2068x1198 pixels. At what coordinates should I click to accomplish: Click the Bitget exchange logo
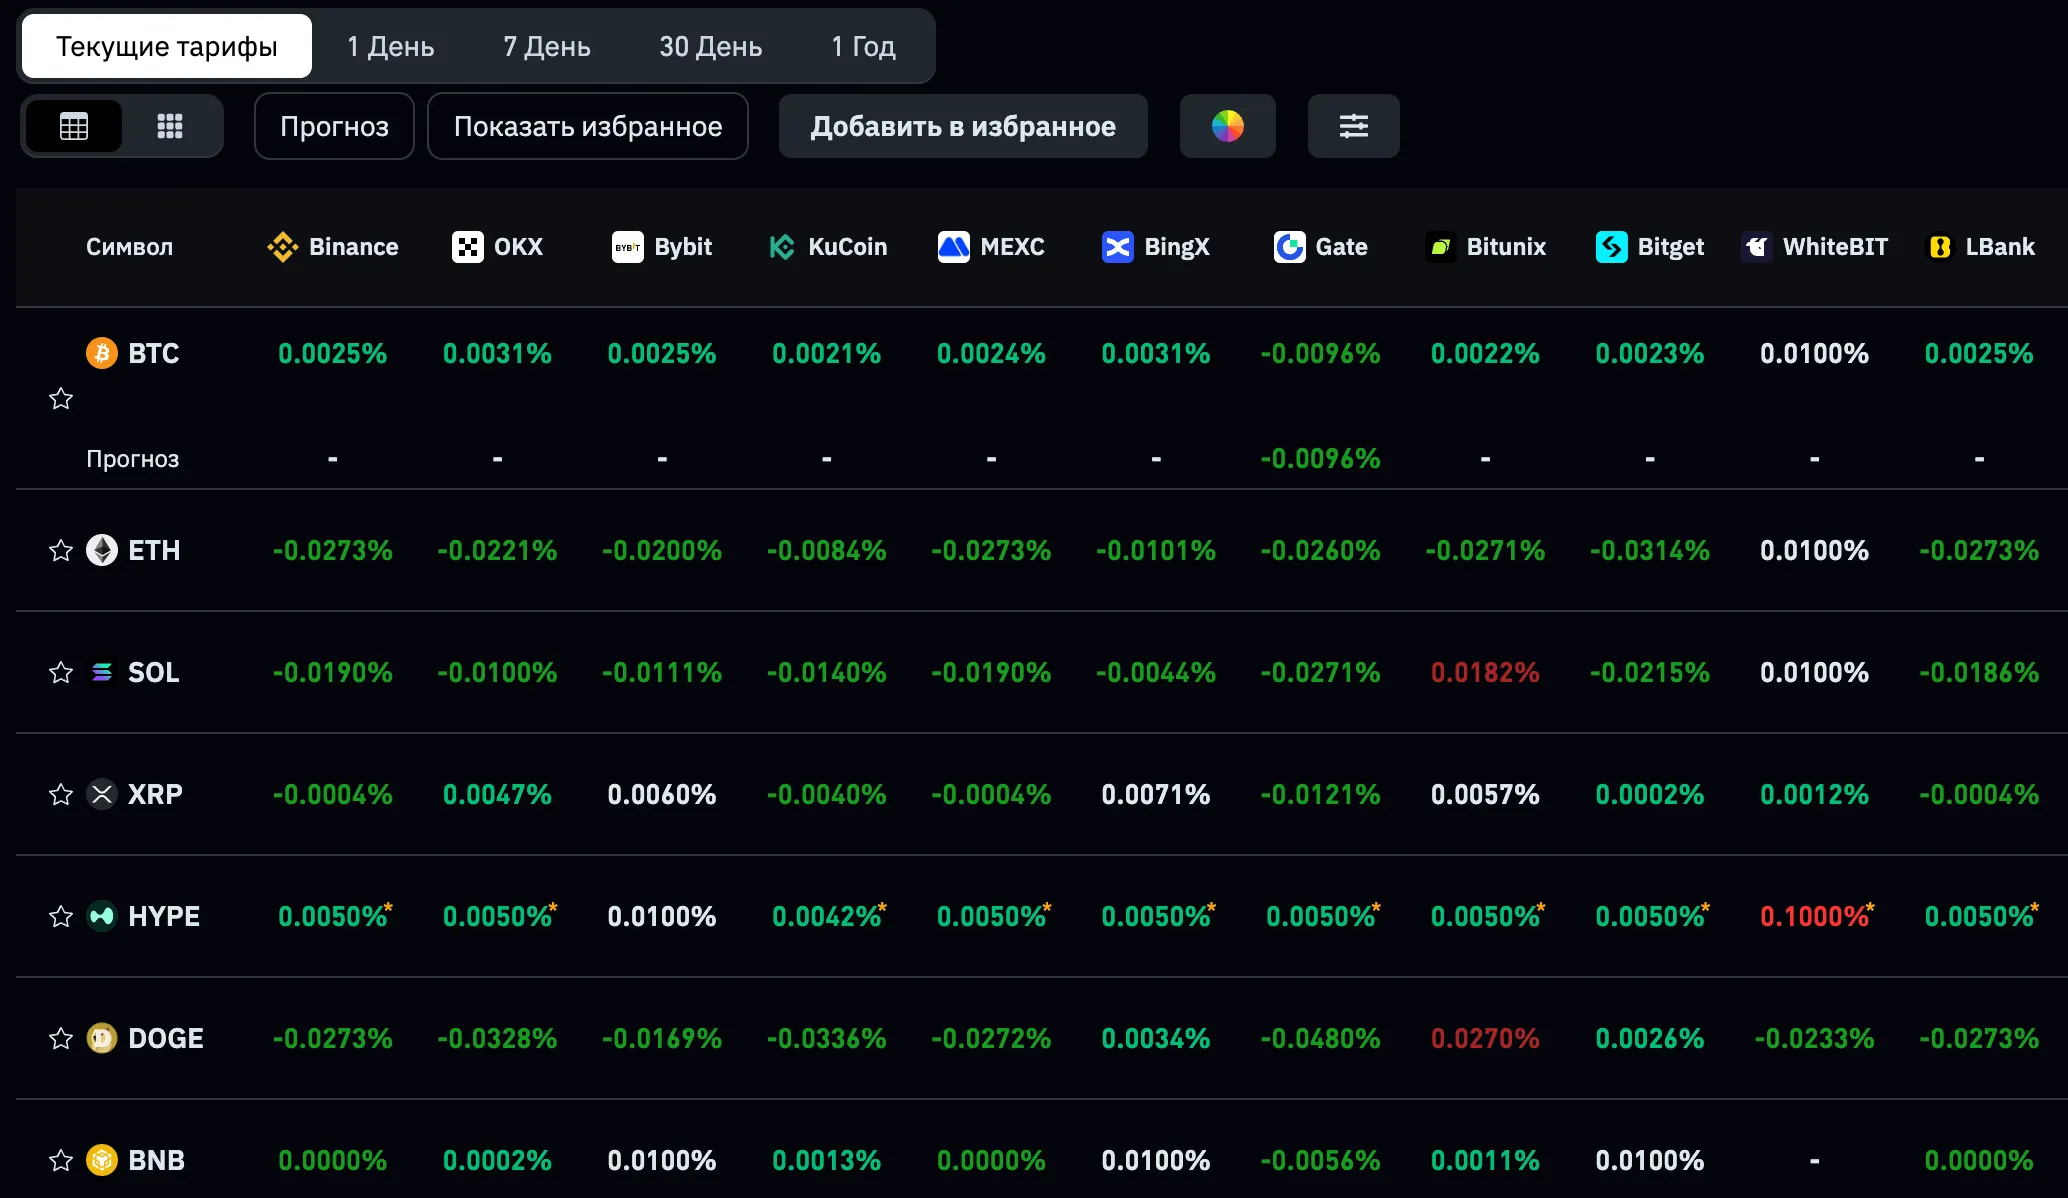(1611, 247)
